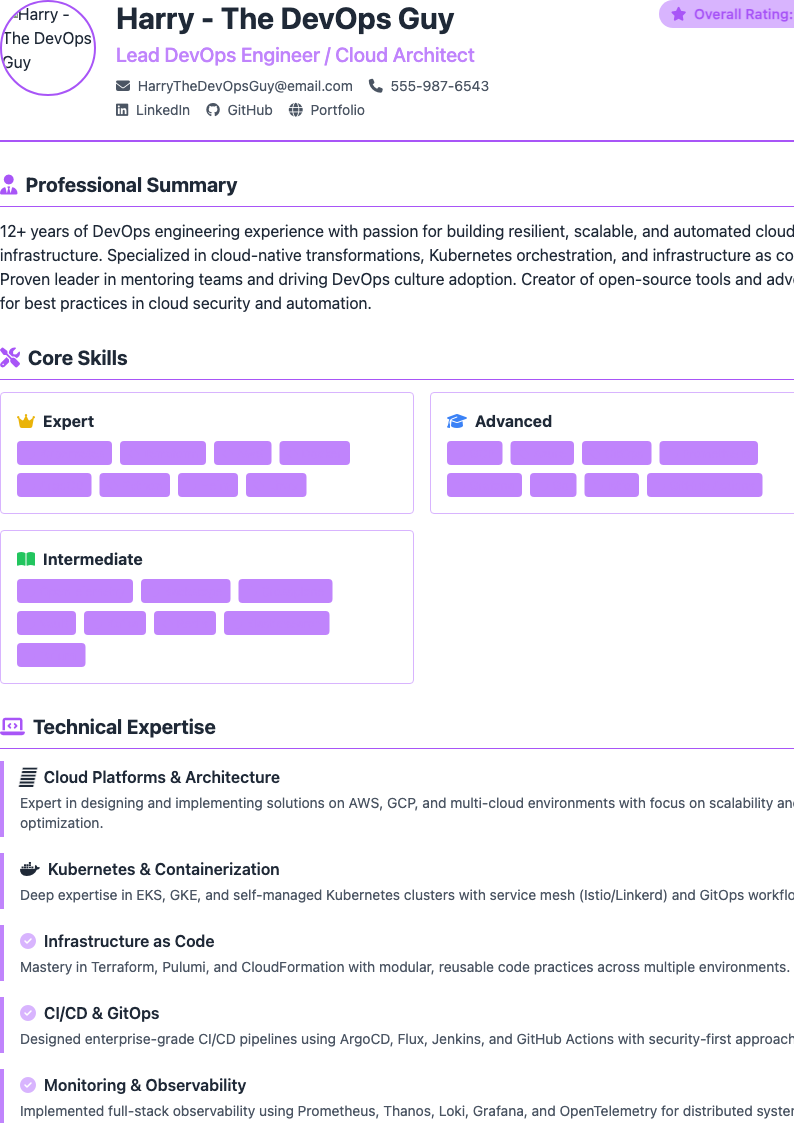Click the star icon in Overall Rating
This screenshot has width=794, height=1123.
(679, 14)
